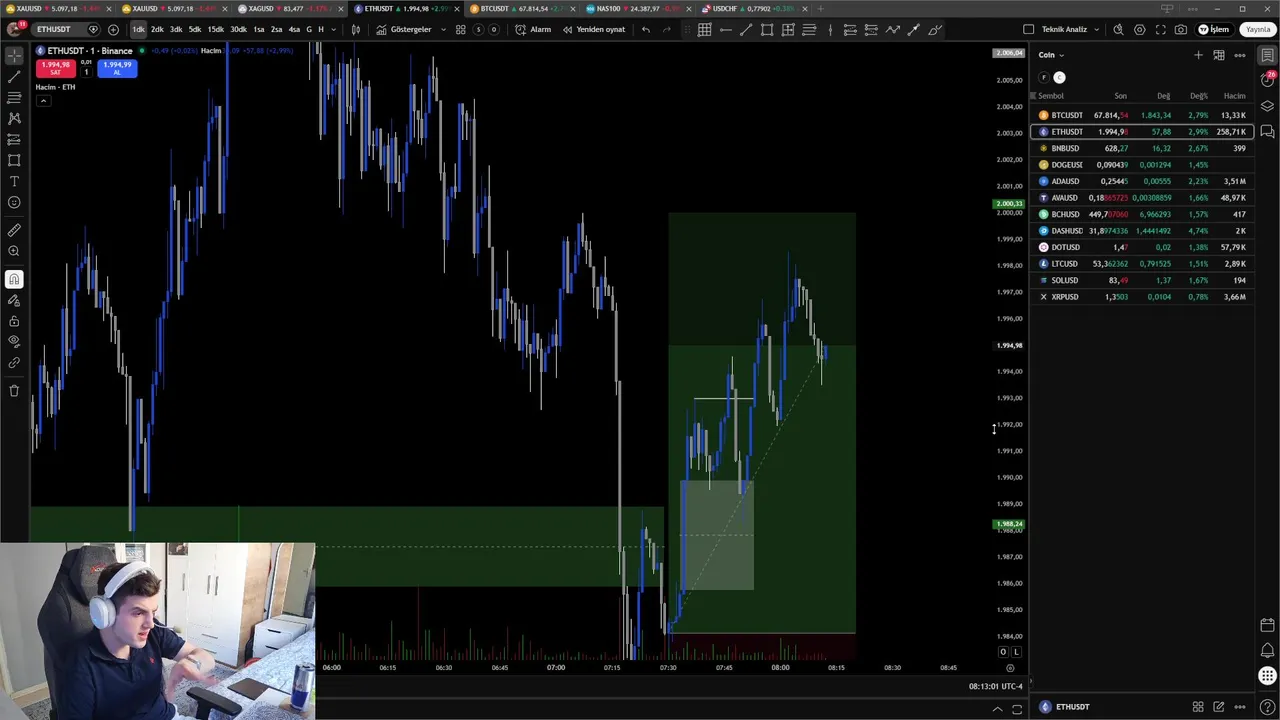The width and height of the screenshot is (1280, 720).
Task: Click the blue AL buy button
Action: click(x=117, y=68)
